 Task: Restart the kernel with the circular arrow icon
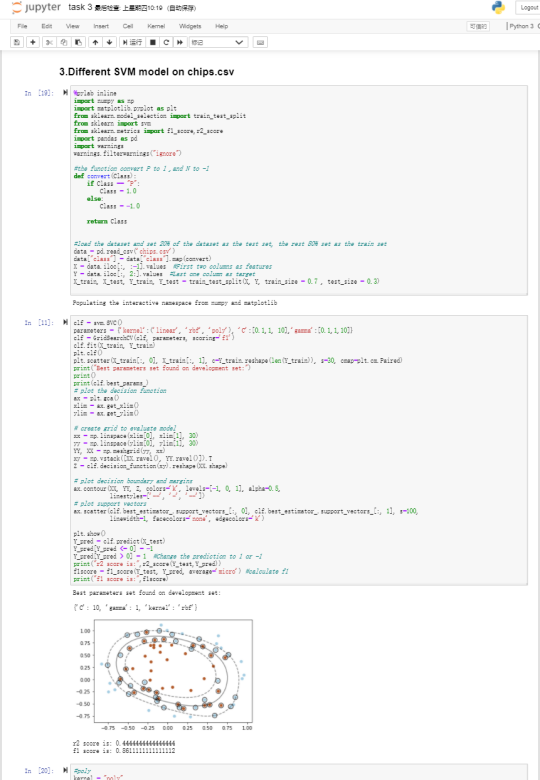[166, 42]
